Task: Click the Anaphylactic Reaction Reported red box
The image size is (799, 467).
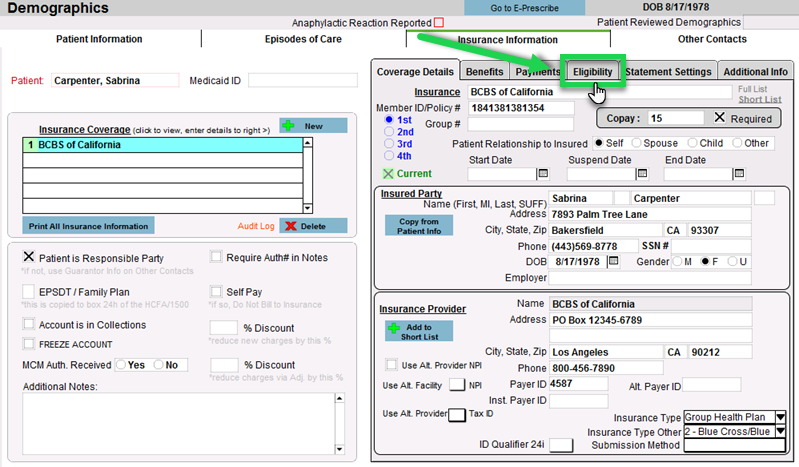Action: pos(438,22)
